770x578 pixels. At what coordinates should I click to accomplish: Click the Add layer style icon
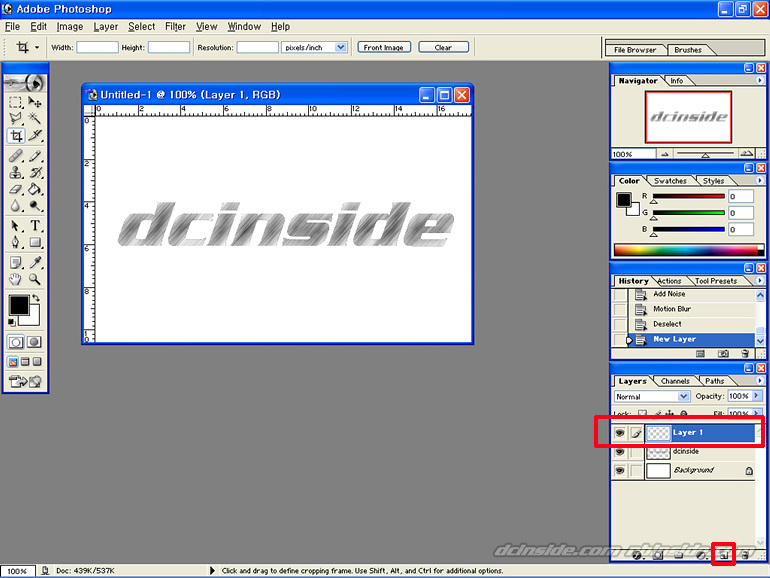(637, 555)
